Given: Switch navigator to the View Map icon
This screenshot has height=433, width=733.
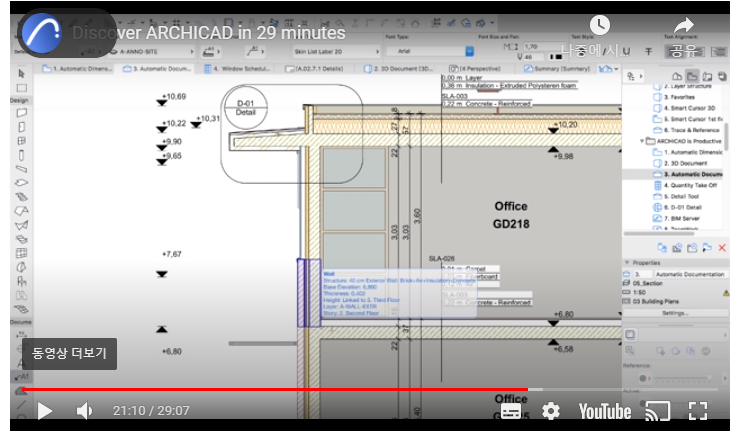Looking at the screenshot, I should [692, 76].
